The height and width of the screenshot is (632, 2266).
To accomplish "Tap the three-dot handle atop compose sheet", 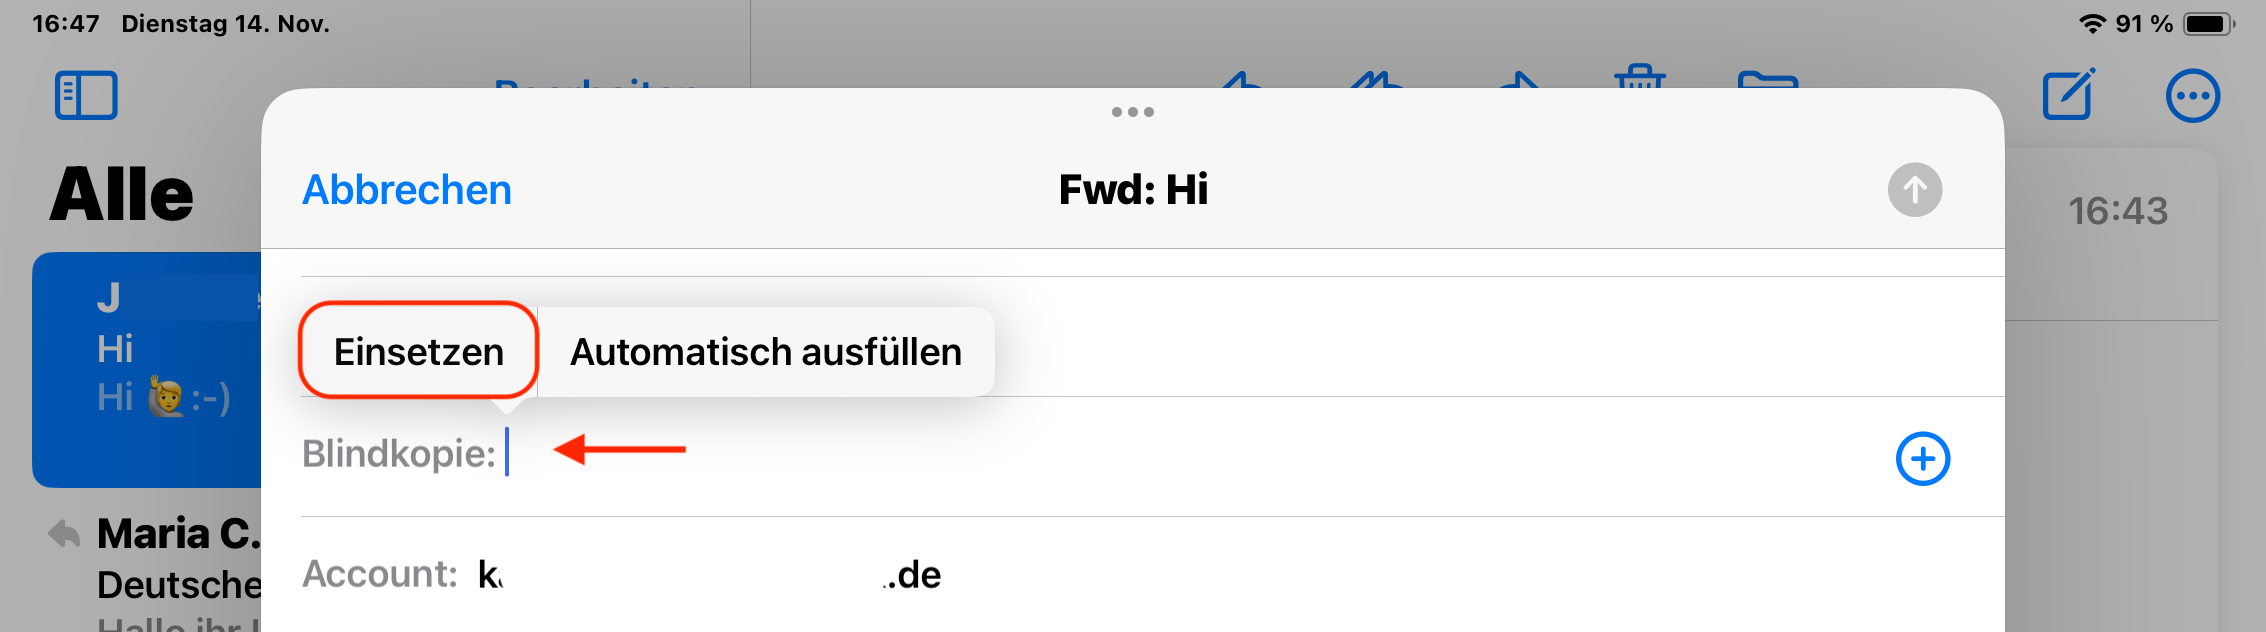I will coord(1132,112).
